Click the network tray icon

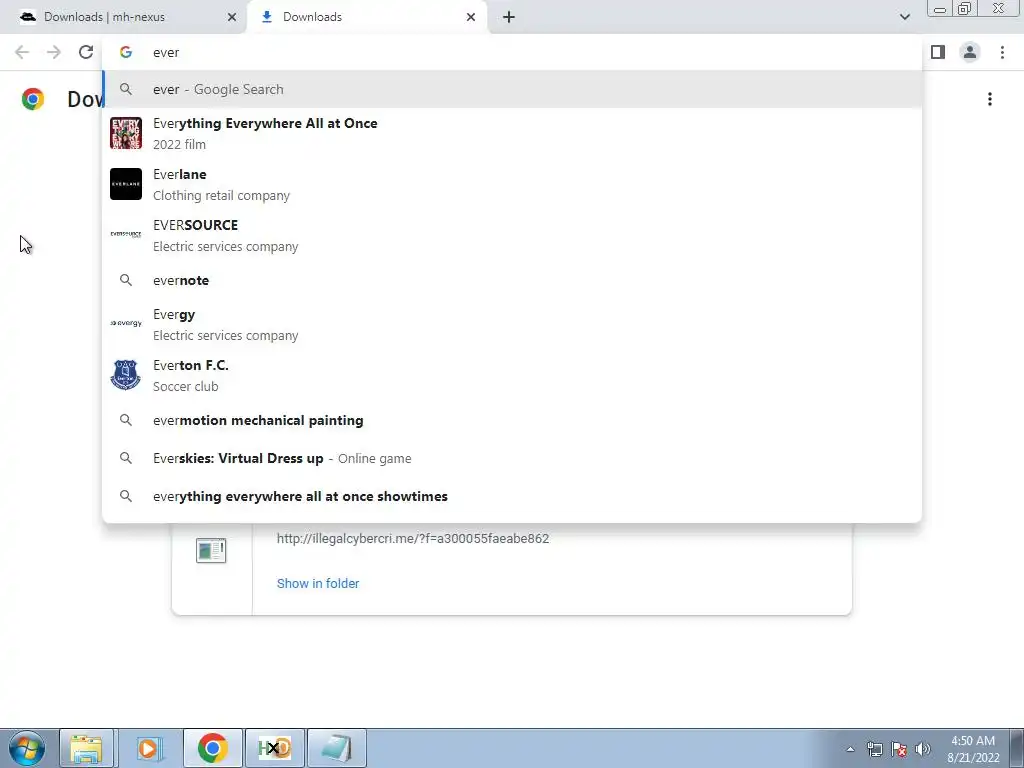click(874, 749)
